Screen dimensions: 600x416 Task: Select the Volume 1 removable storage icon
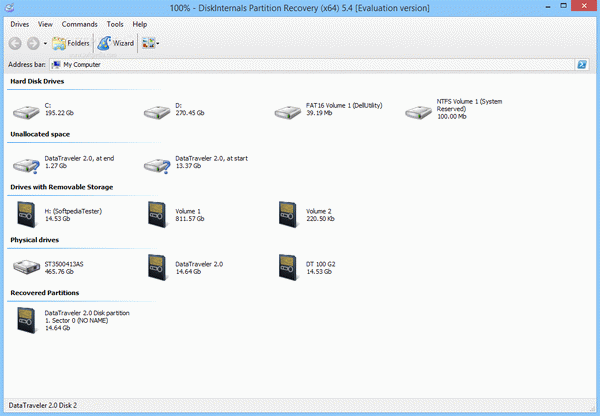[x=157, y=215]
